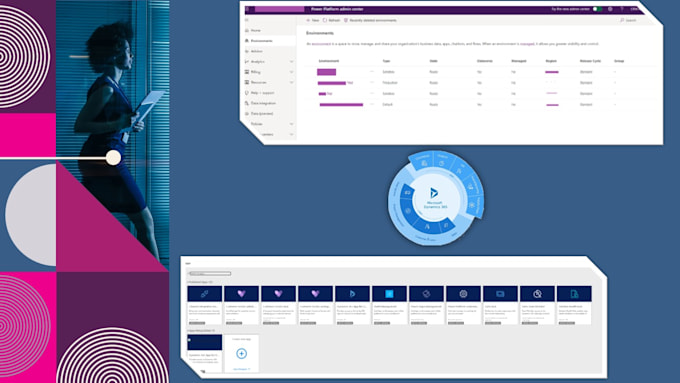The height and width of the screenshot is (383, 680).
Task: Expand the Analytics section chevron
Action: (x=291, y=62)
